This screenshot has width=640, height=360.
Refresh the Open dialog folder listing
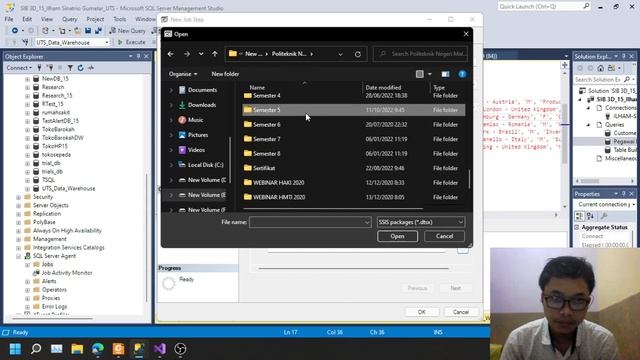(x=358, y=54)
